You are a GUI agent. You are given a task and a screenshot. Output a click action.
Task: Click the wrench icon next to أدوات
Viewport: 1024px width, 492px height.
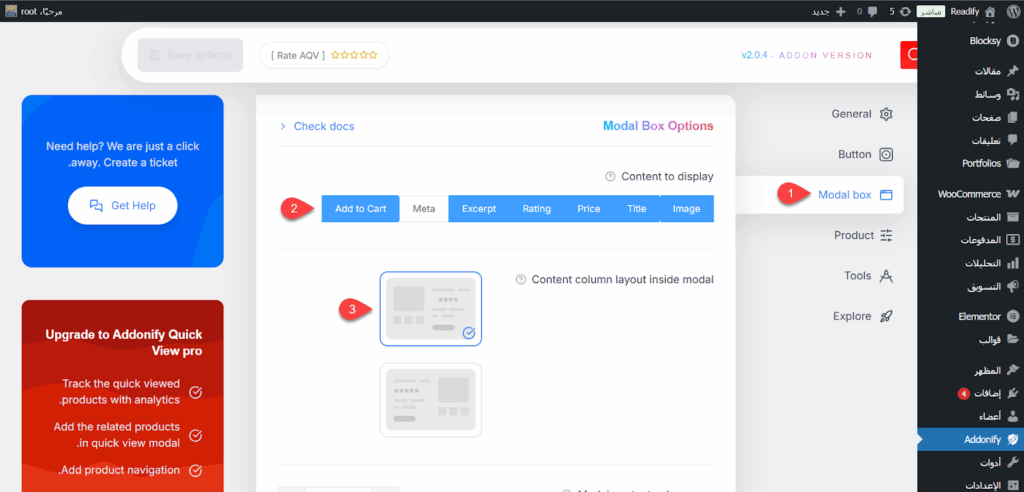[1013, 463]
